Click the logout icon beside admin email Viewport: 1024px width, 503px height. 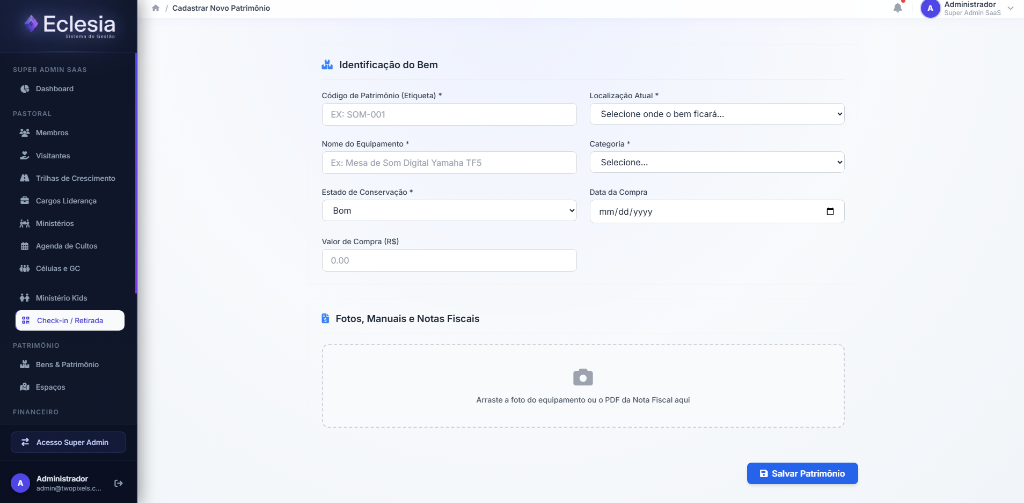pyautogui.click(x=118, y=483)
